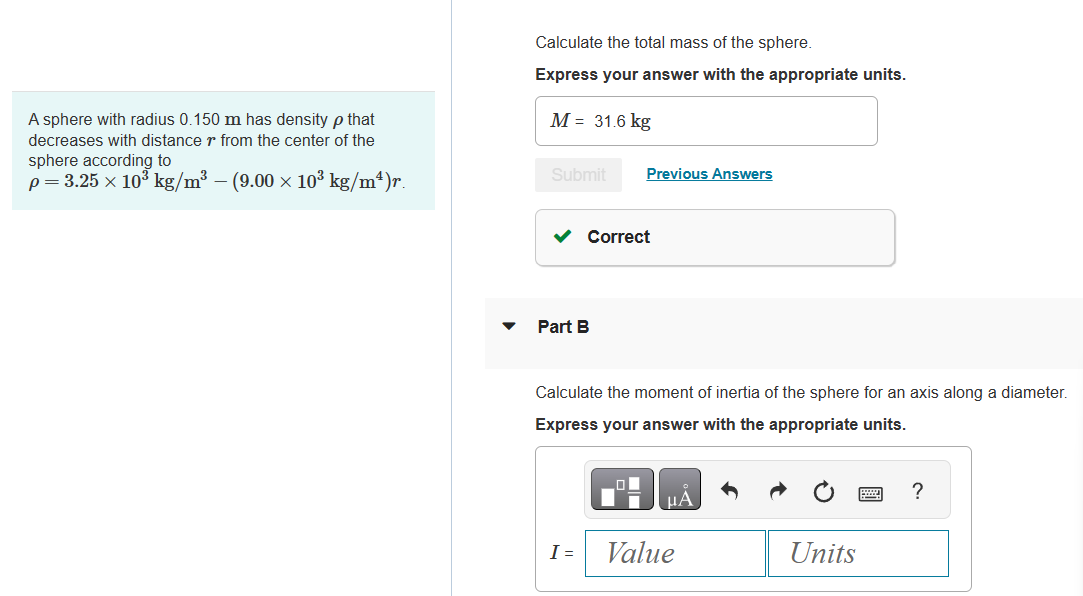This screenshot has width=1083, height=596.
Task: Click the Units field in Part B
Action: 857,553
